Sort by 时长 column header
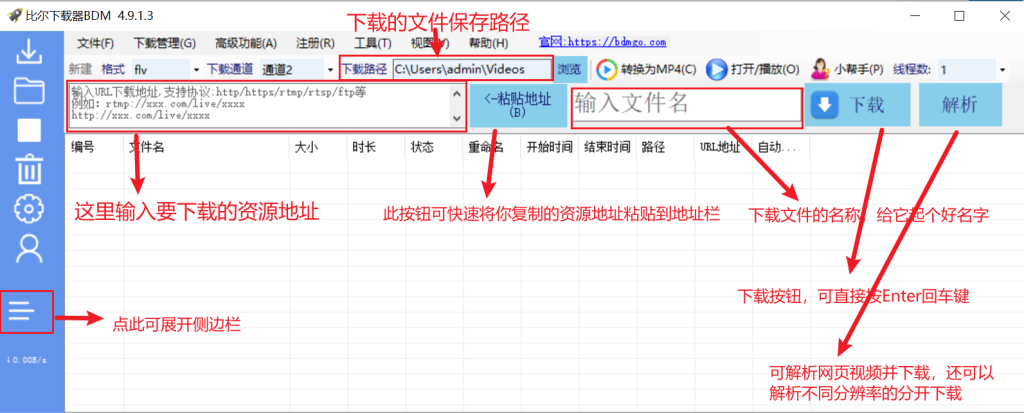Viewport: 1024px width, 413px height. (x=376, y=147)
